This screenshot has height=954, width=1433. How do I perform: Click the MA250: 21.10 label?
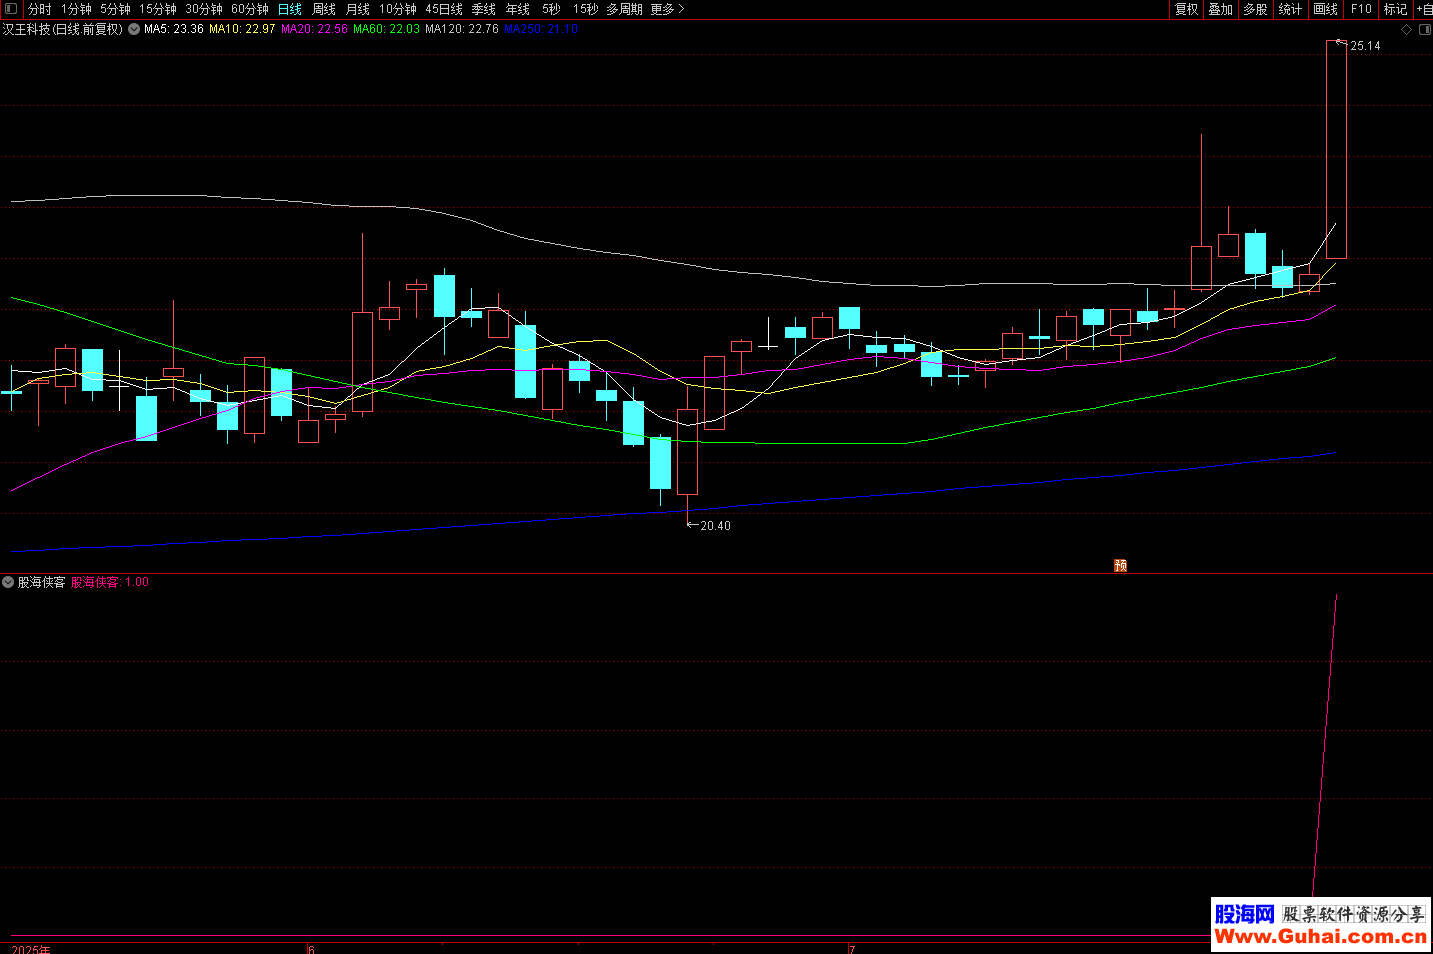tap(541, 29)
